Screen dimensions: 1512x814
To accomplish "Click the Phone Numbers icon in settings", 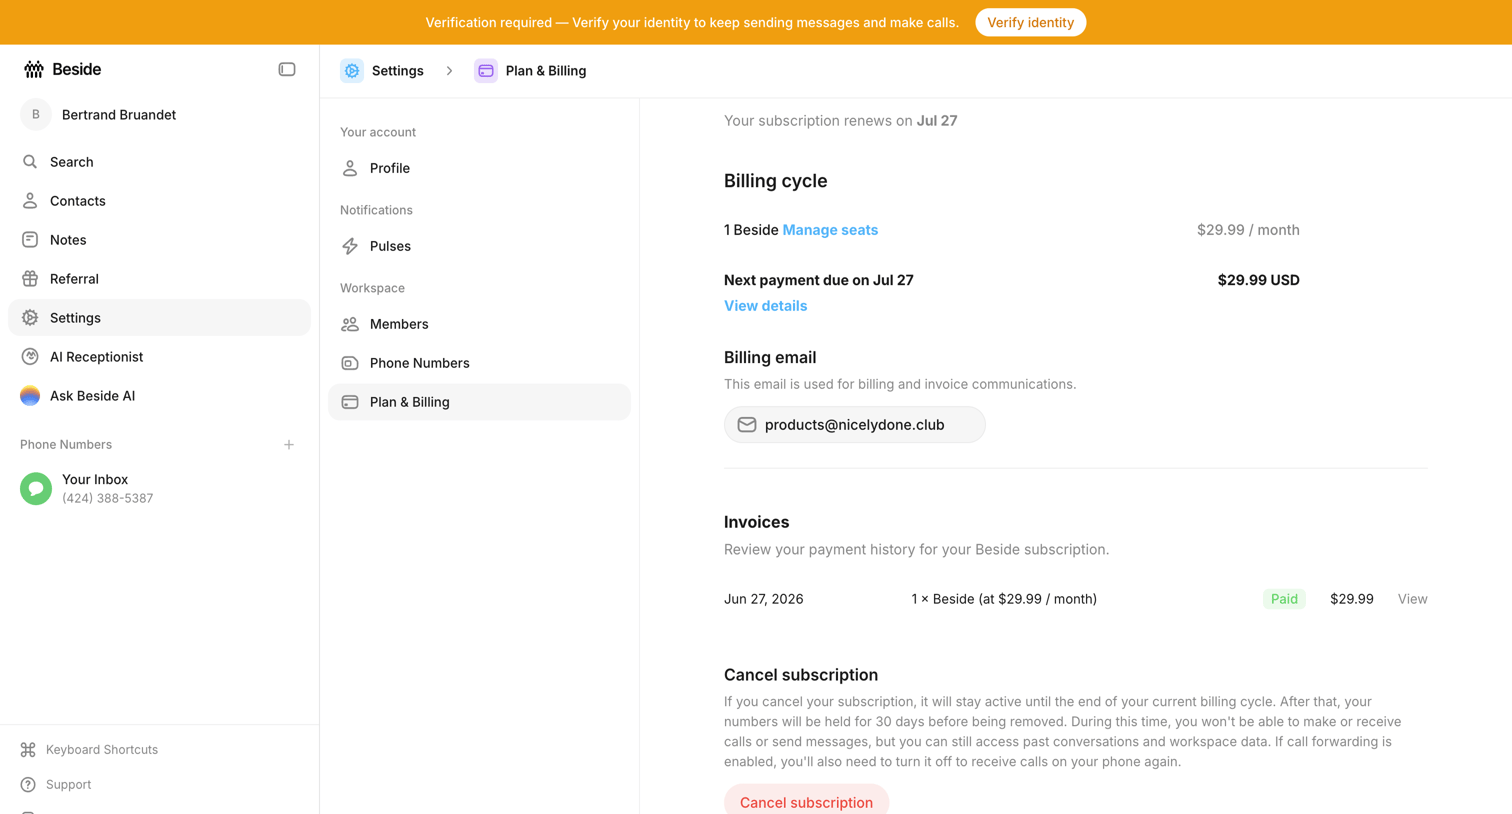I will pyautogui.click(x=350, y=363).
